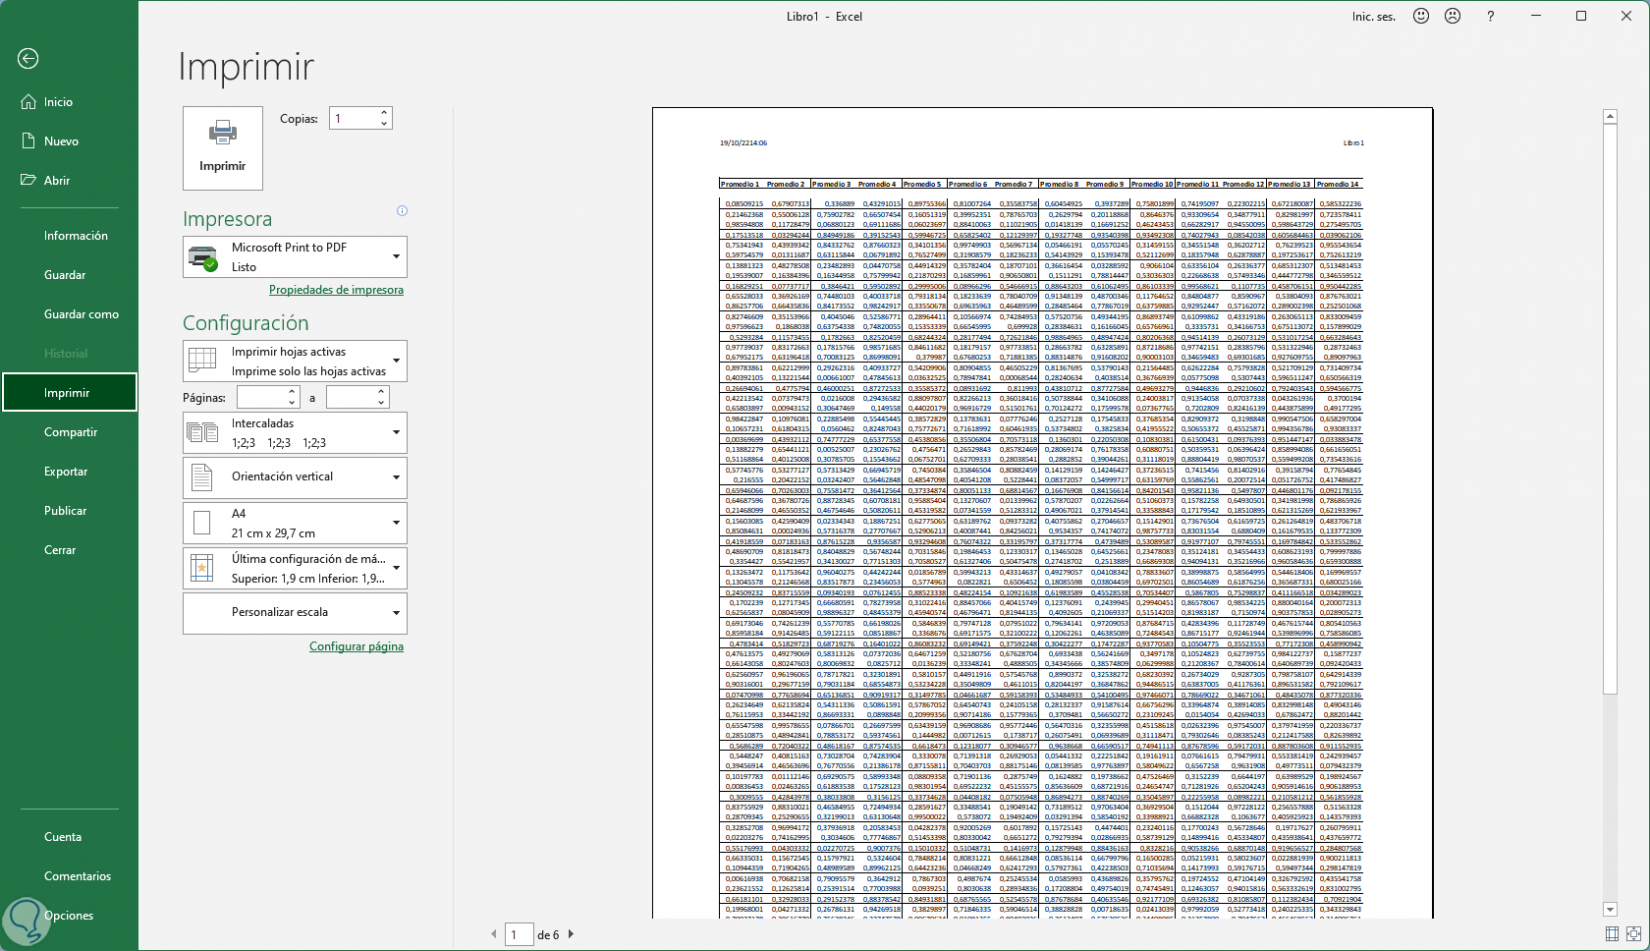Click the sad face feedback icon
Viewport: 1650px width, 951px height.
1452,16
